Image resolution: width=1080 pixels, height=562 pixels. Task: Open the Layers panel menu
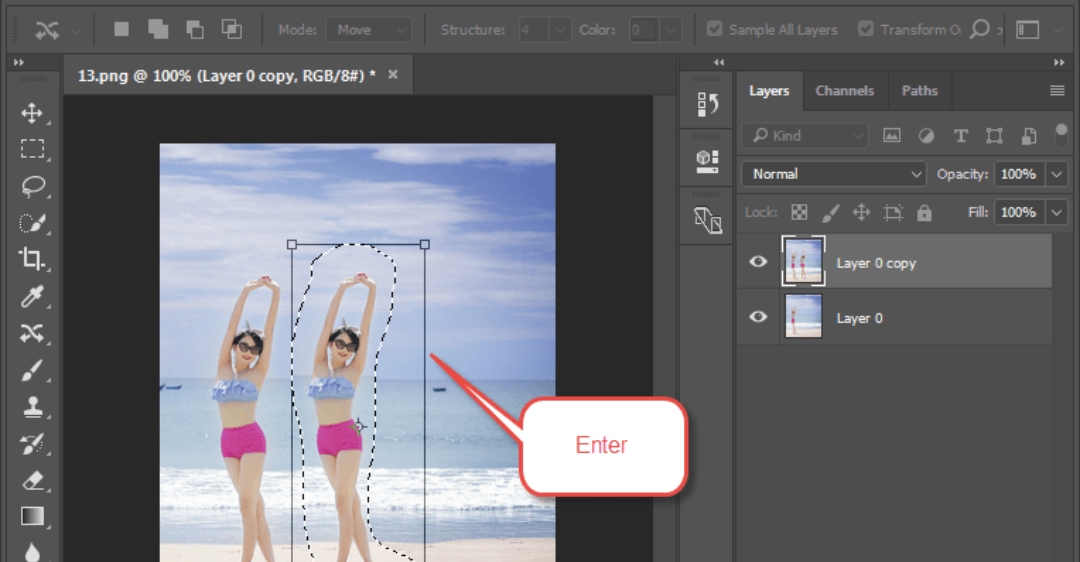click(x=1057, y=91)
